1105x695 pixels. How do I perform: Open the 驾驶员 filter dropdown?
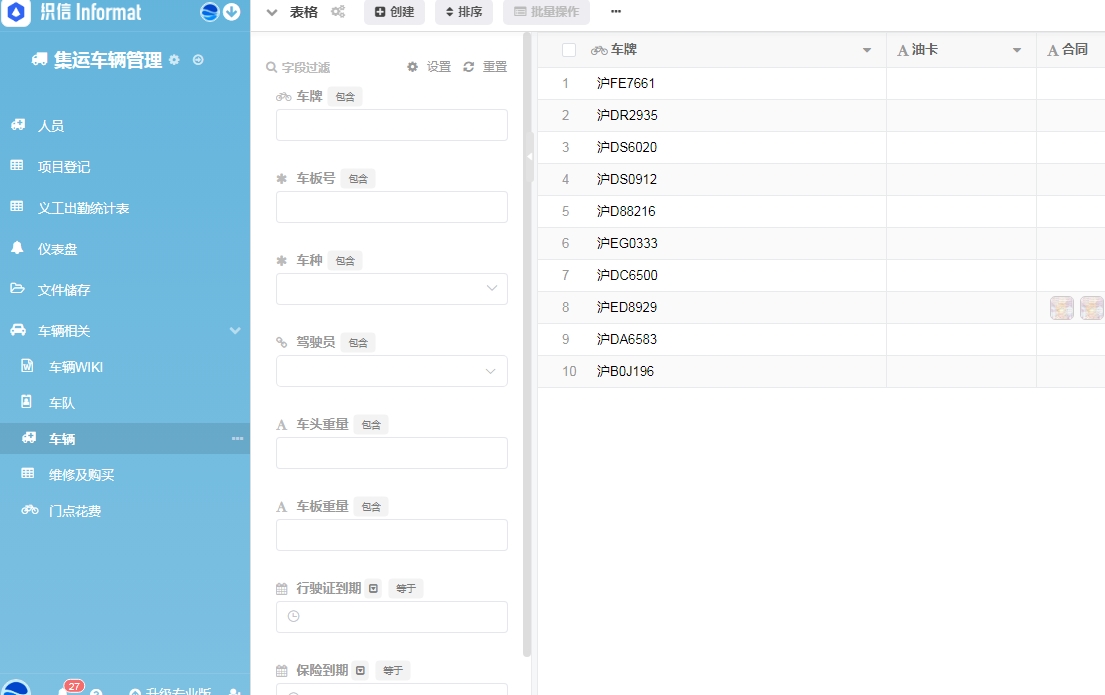point(392,371)
